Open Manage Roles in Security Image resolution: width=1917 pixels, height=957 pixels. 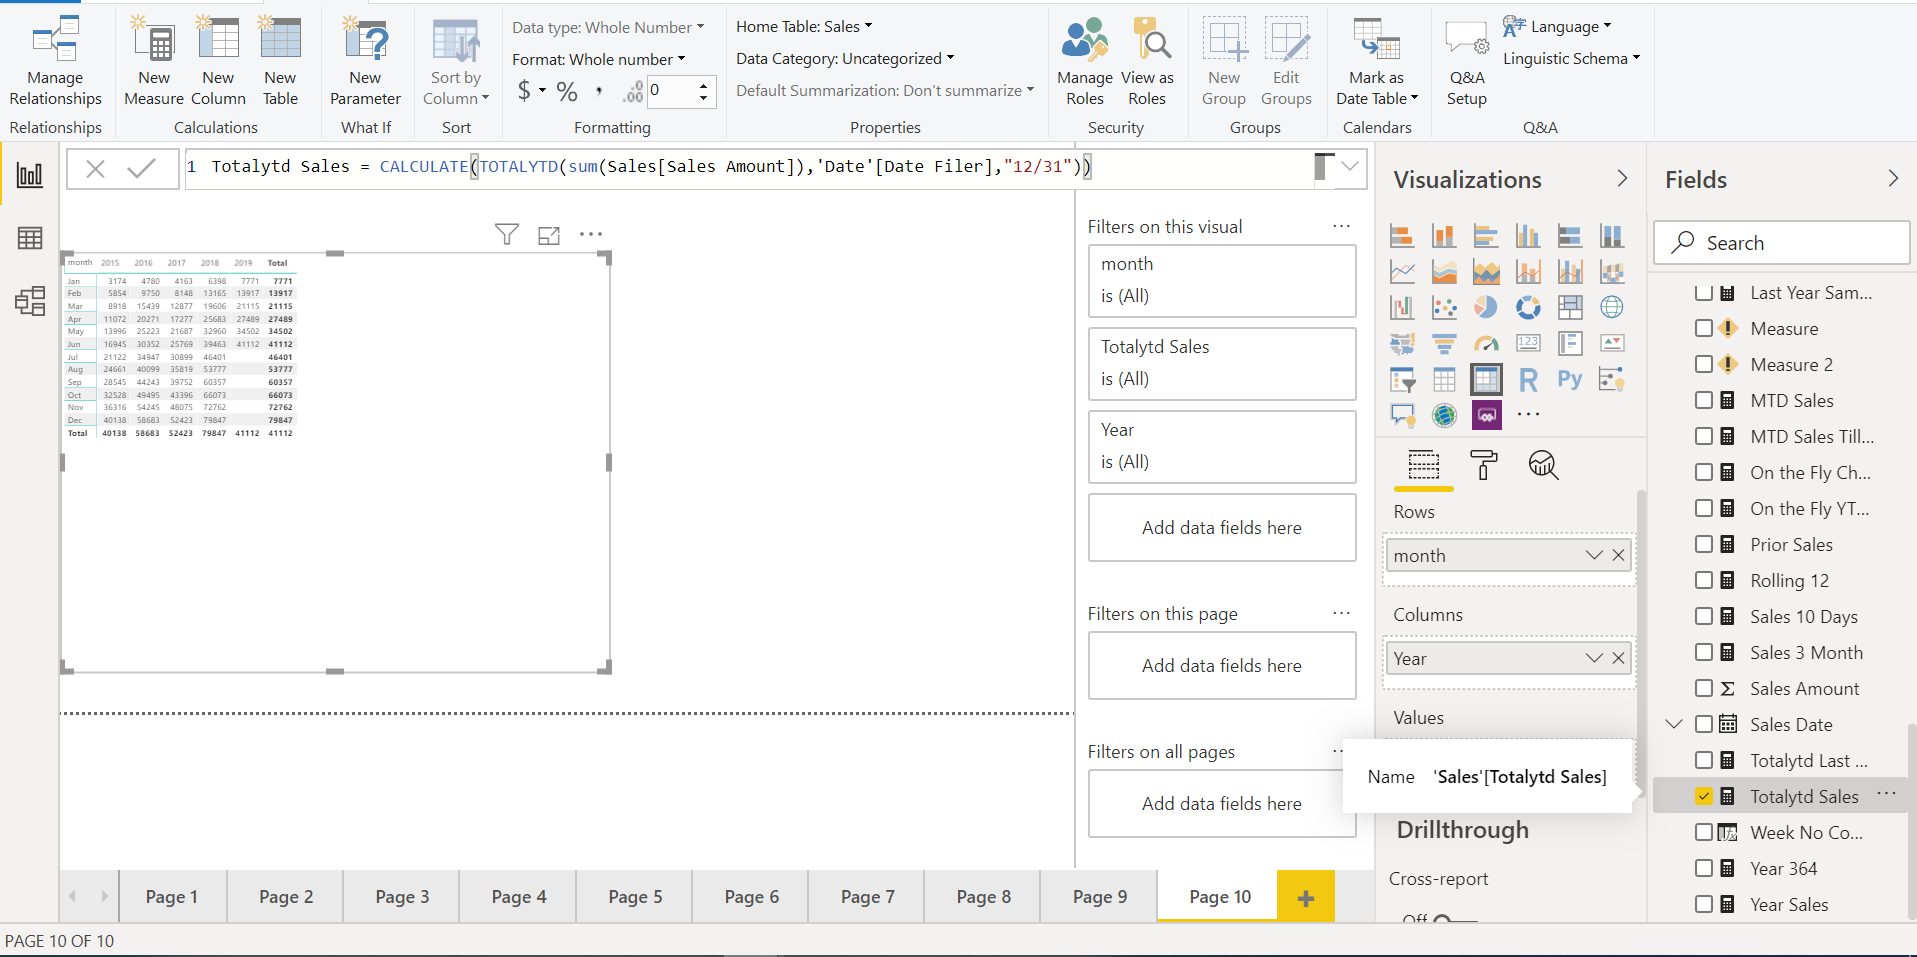tap(1085, 60)
